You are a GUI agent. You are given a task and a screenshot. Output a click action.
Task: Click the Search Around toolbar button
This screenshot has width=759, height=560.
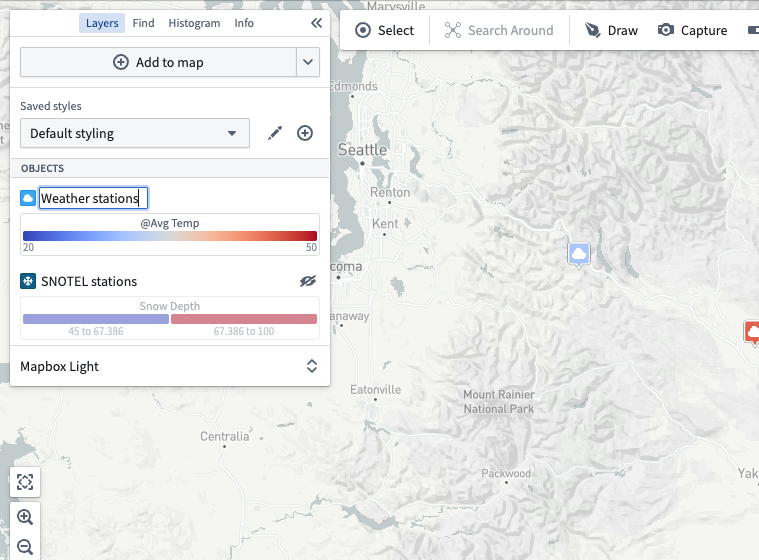[x=499, y=30]
